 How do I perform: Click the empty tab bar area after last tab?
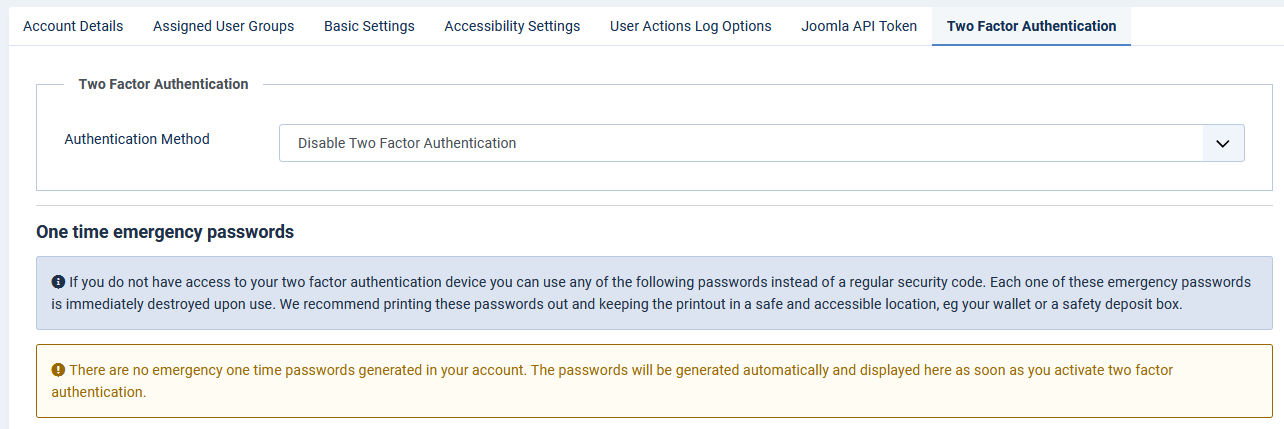coord(1205,26)
